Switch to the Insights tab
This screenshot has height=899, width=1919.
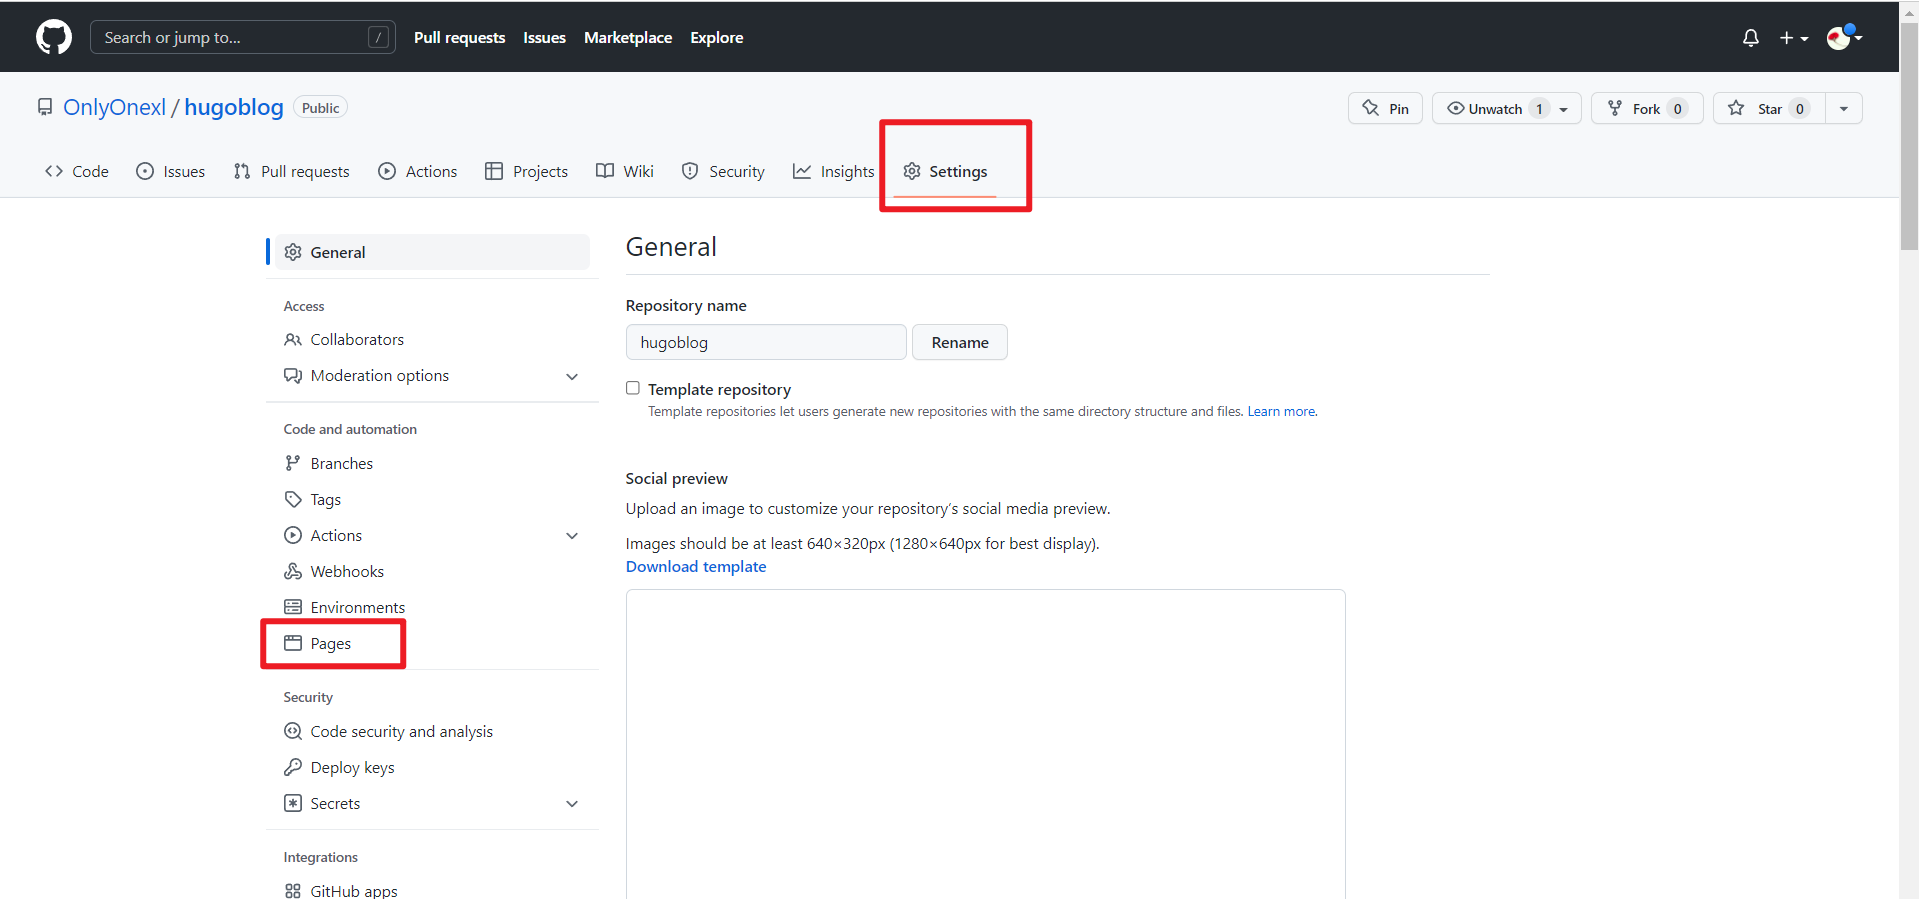[833, 171]
